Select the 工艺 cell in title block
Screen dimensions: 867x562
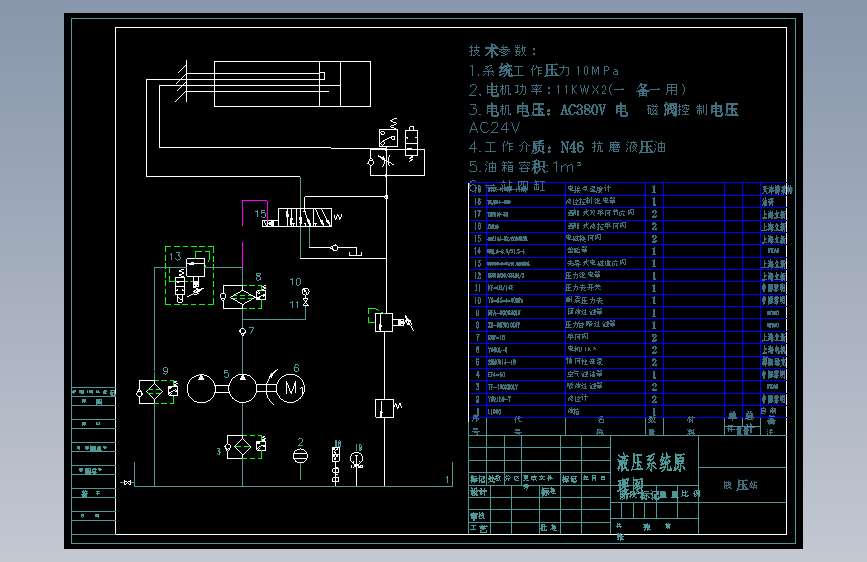coord(478,528)
